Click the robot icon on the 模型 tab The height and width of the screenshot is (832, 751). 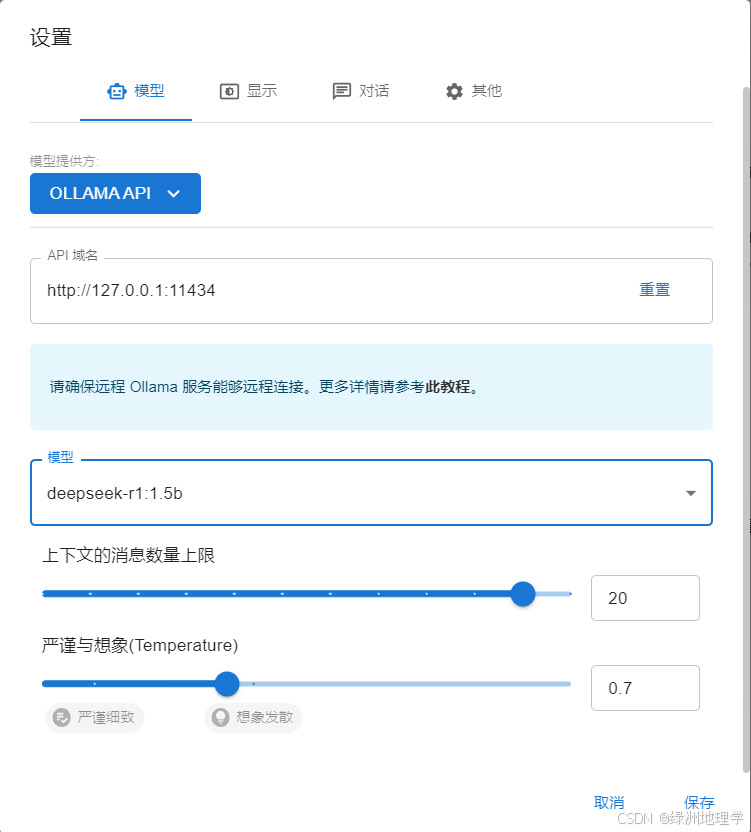[117, 91]
